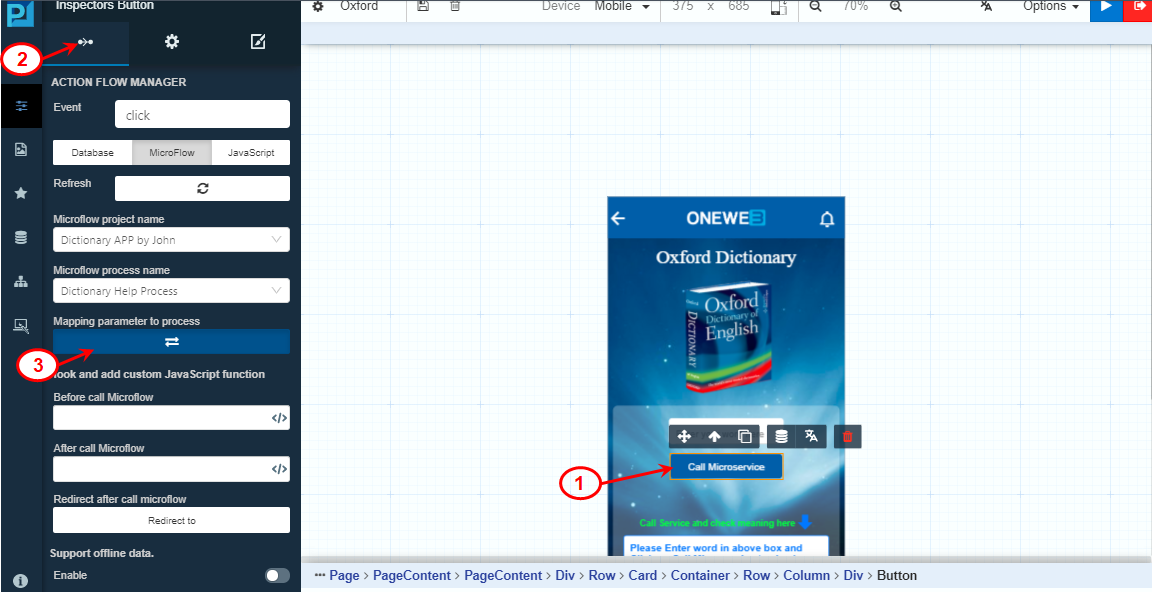The image size is (1152, 592).
Task: Click the Oxford Dictionary heading
Action: point(726,257)
